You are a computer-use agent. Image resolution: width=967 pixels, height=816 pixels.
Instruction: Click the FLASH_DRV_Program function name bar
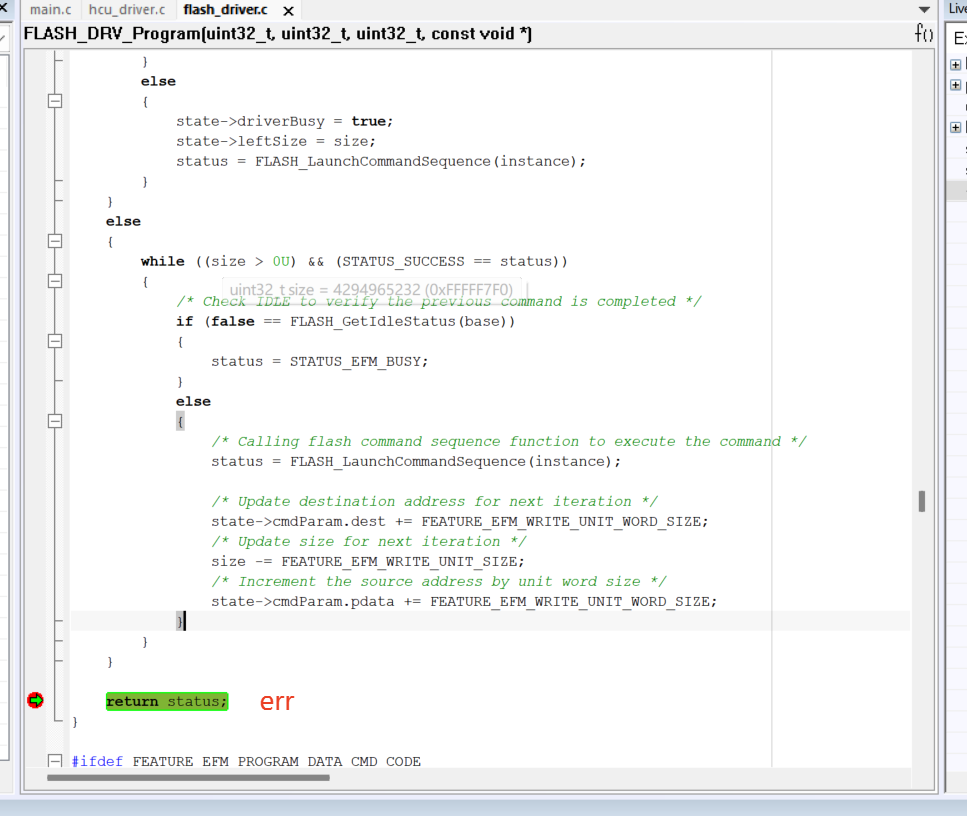(278, 34)
